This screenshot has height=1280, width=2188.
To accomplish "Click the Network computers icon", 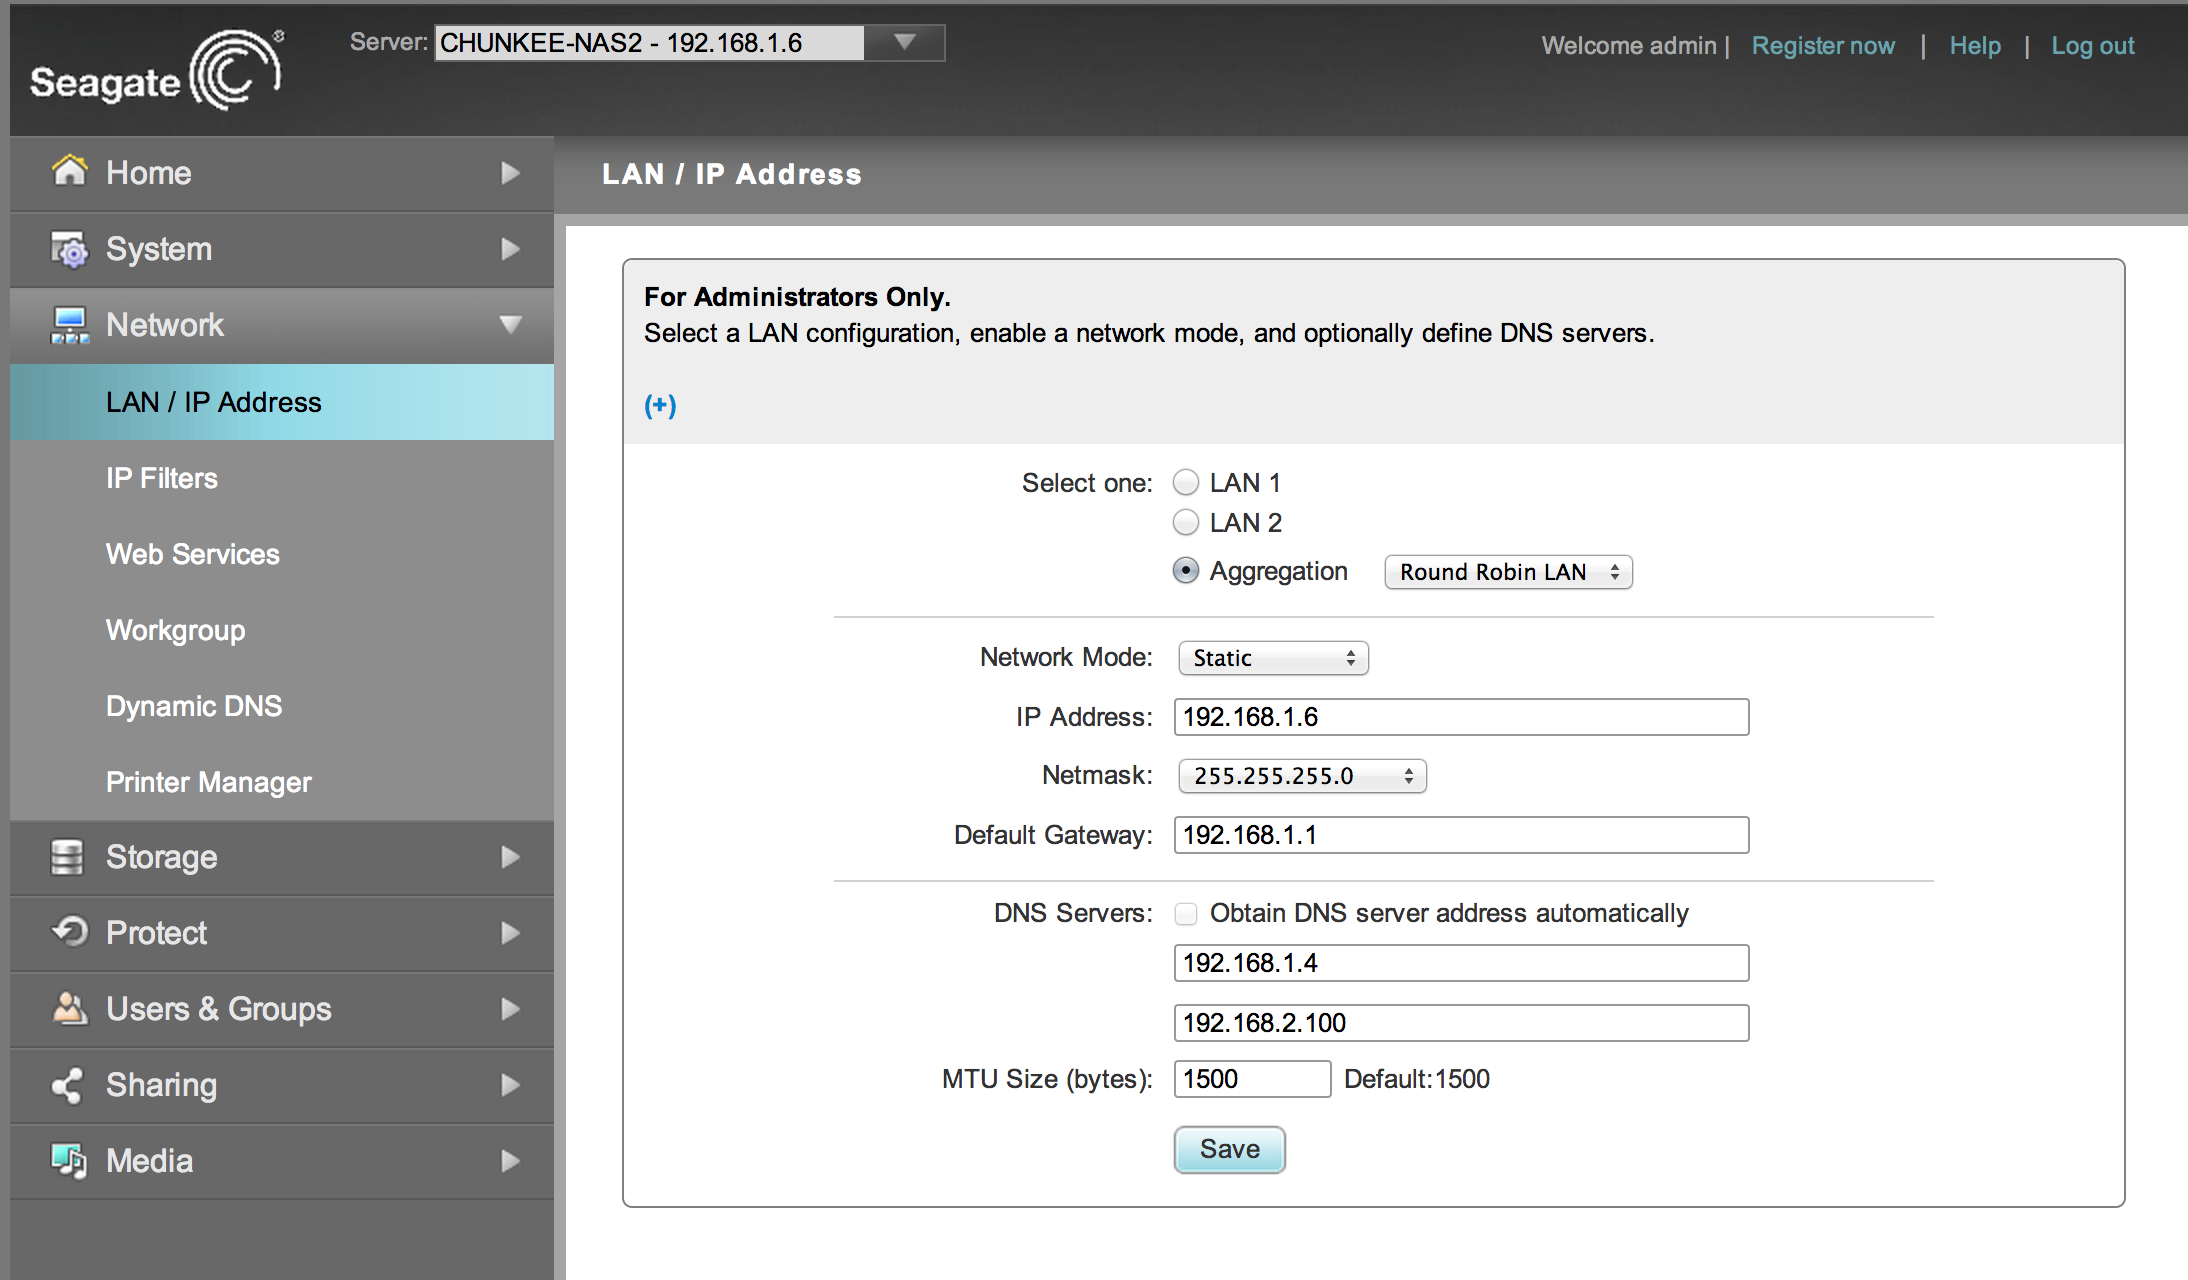I will (x=69, y=325).
